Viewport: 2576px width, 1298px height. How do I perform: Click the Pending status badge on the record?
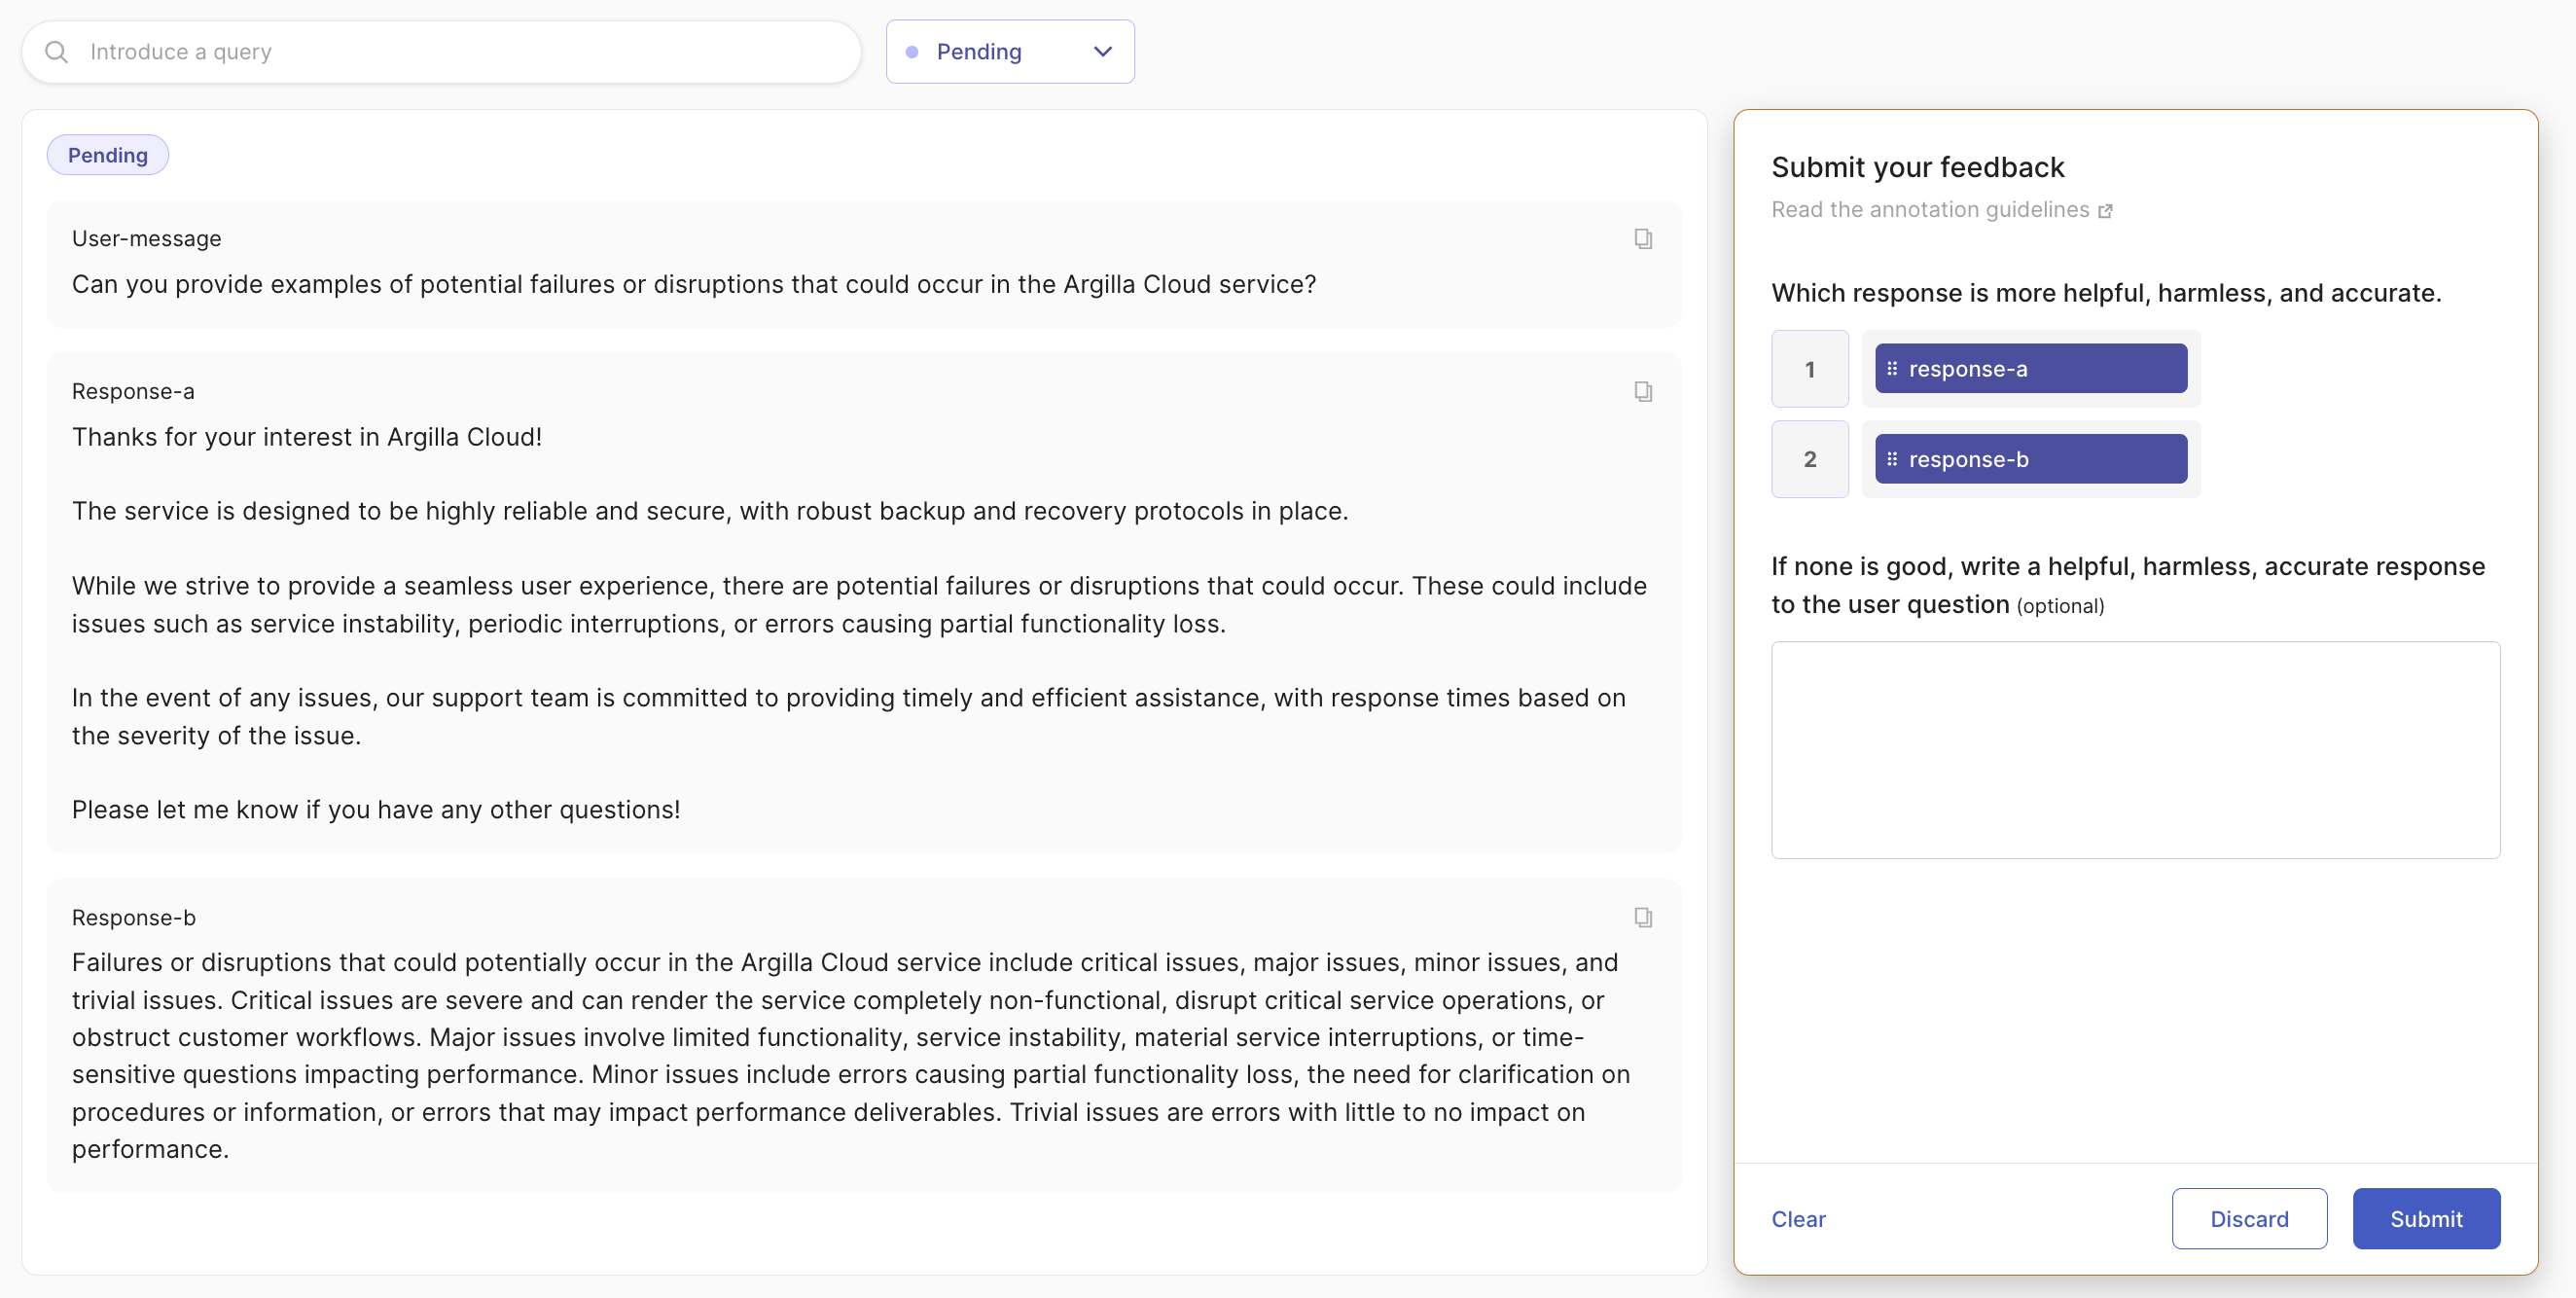pos(107,155)
